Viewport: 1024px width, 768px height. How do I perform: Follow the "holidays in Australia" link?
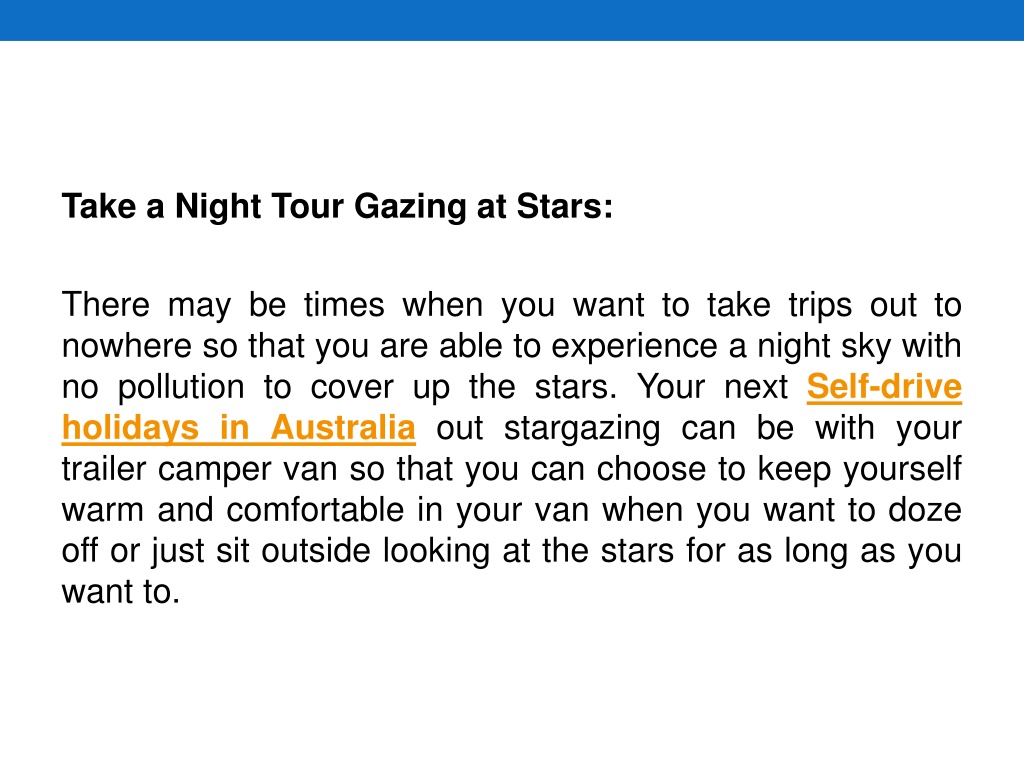[238, 428]
